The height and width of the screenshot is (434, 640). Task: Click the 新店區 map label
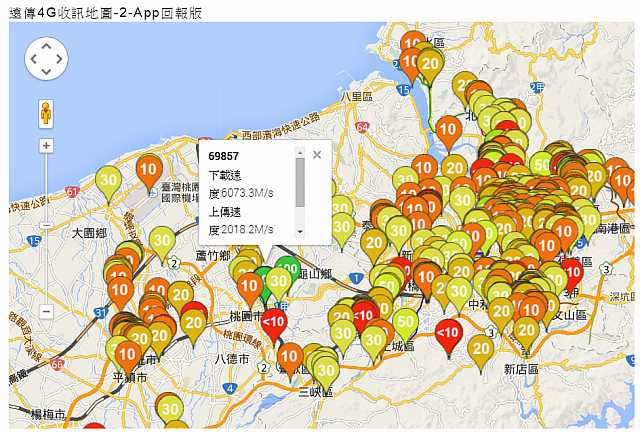click(521, 369)
